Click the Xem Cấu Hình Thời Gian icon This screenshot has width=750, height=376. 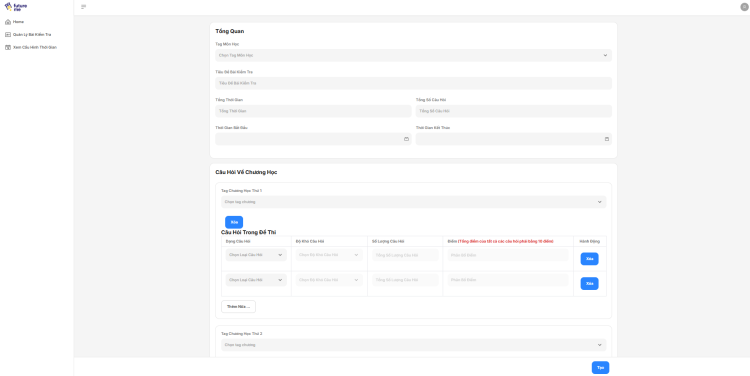[8, 47]
